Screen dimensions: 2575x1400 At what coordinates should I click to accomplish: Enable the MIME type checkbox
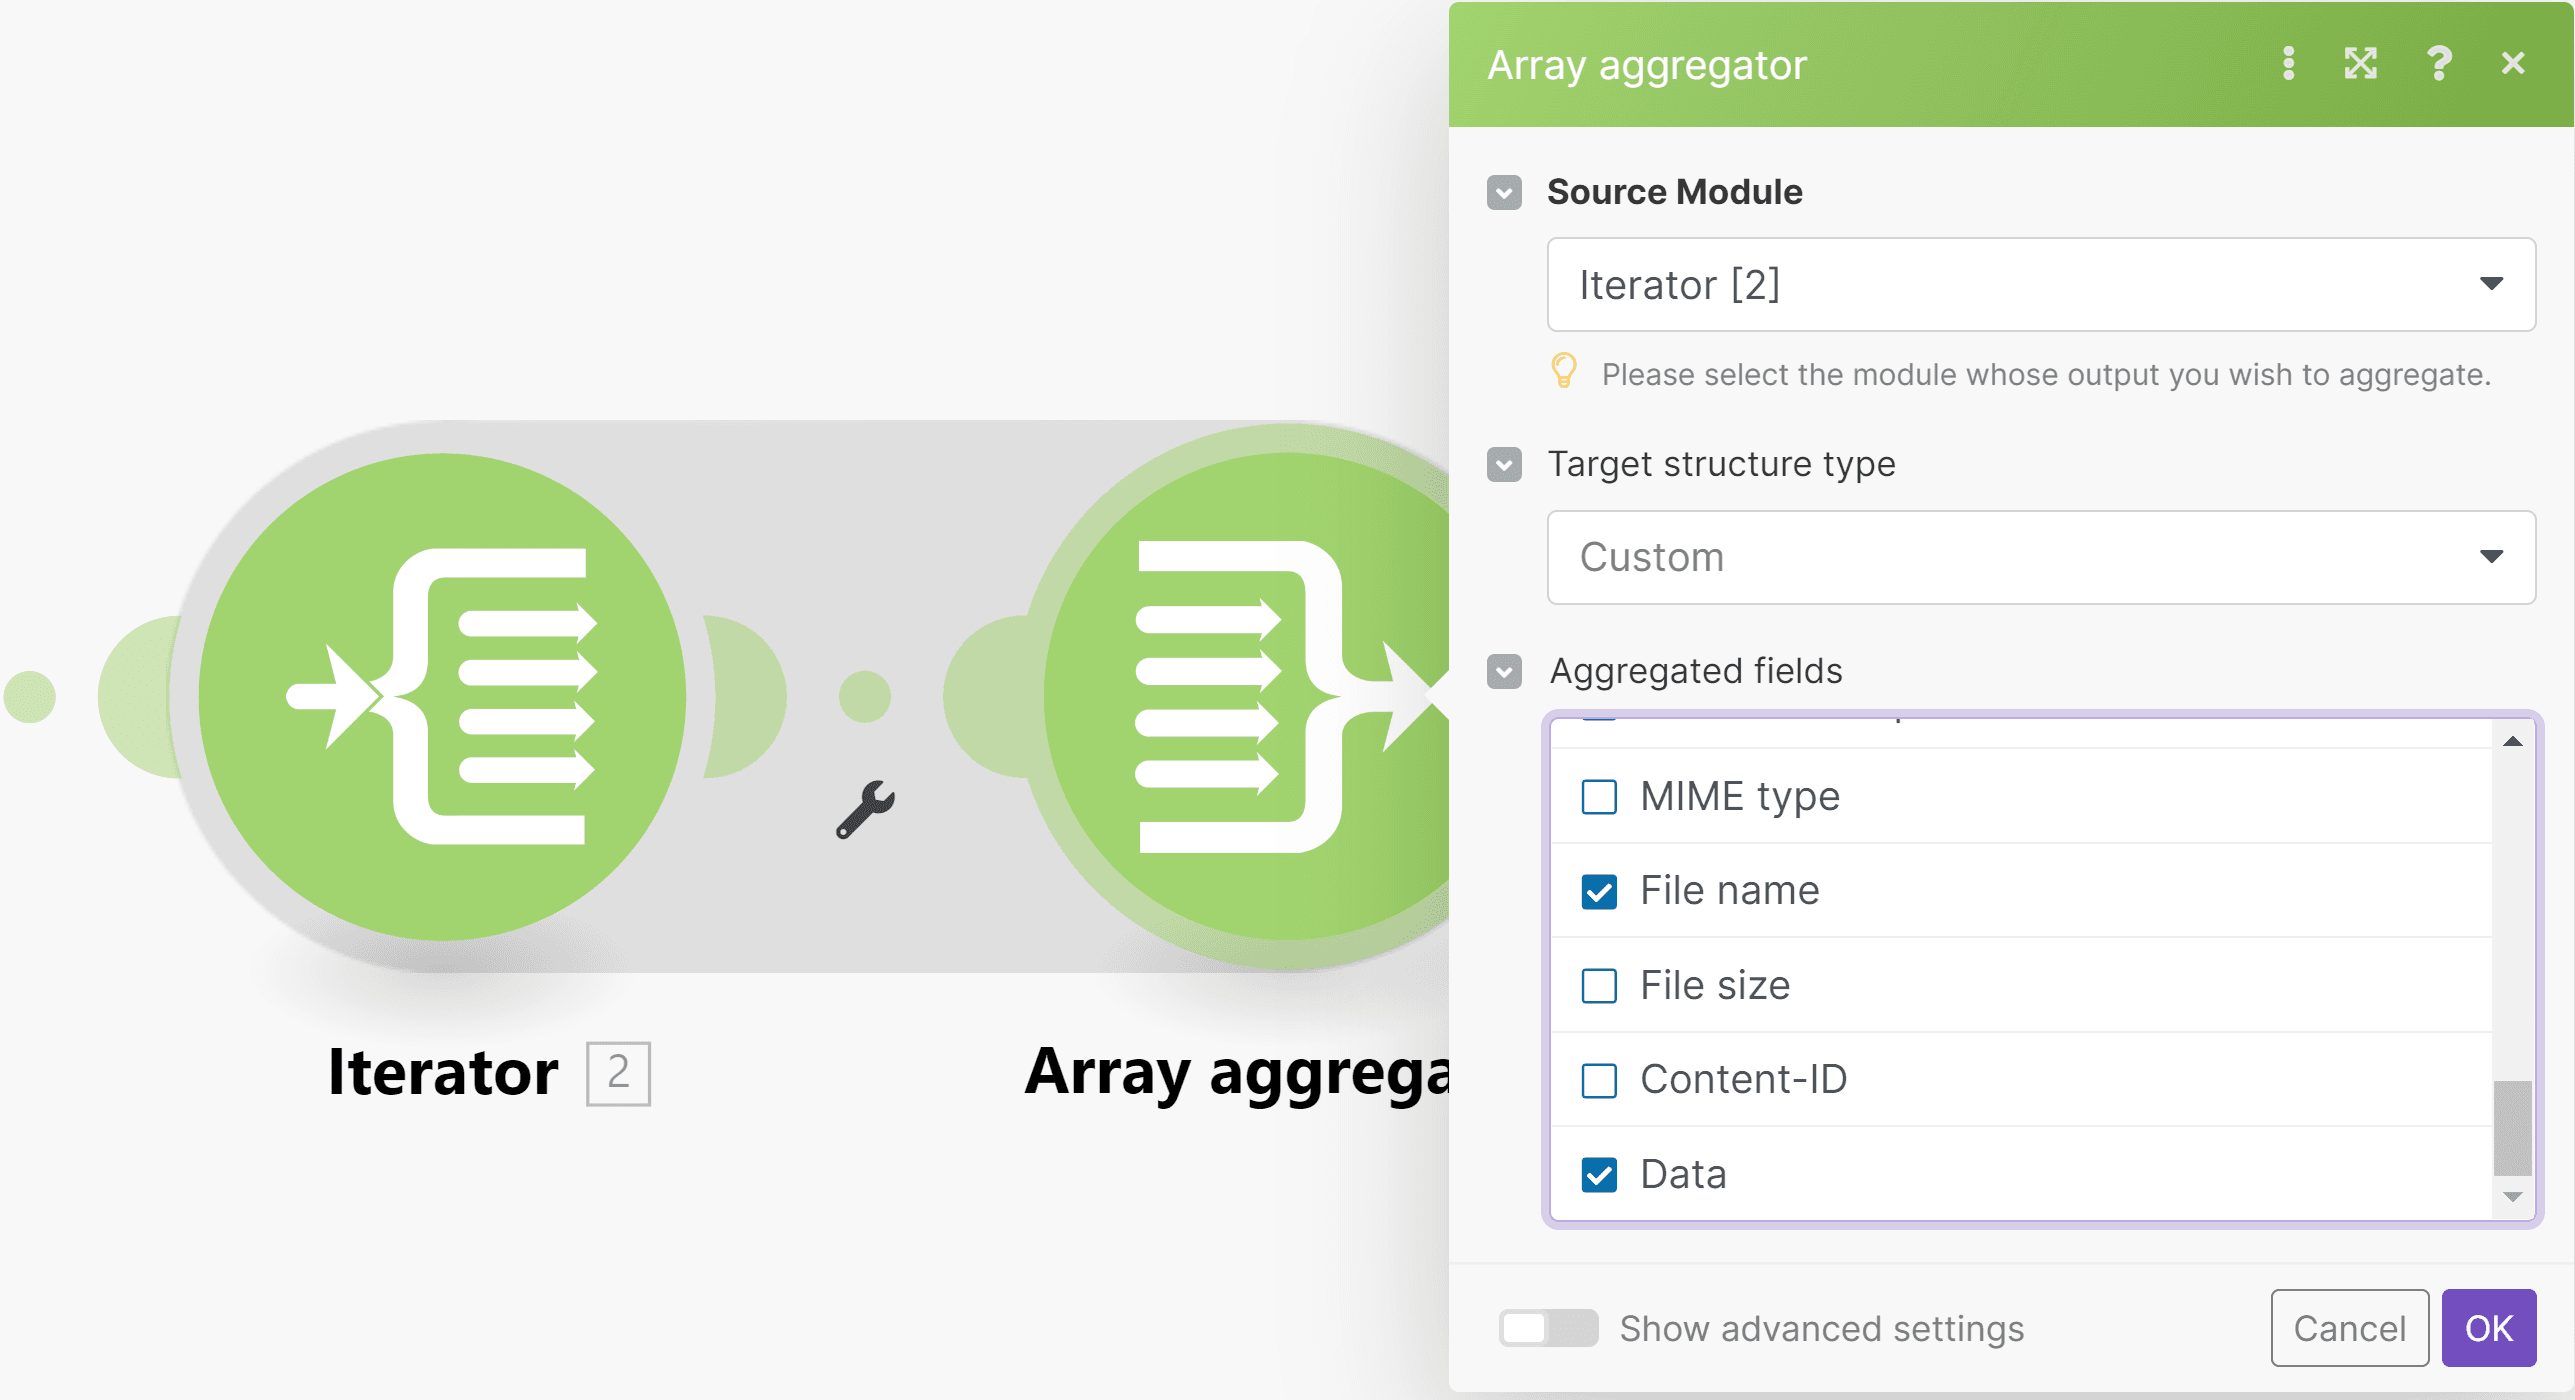[1600, 795]
